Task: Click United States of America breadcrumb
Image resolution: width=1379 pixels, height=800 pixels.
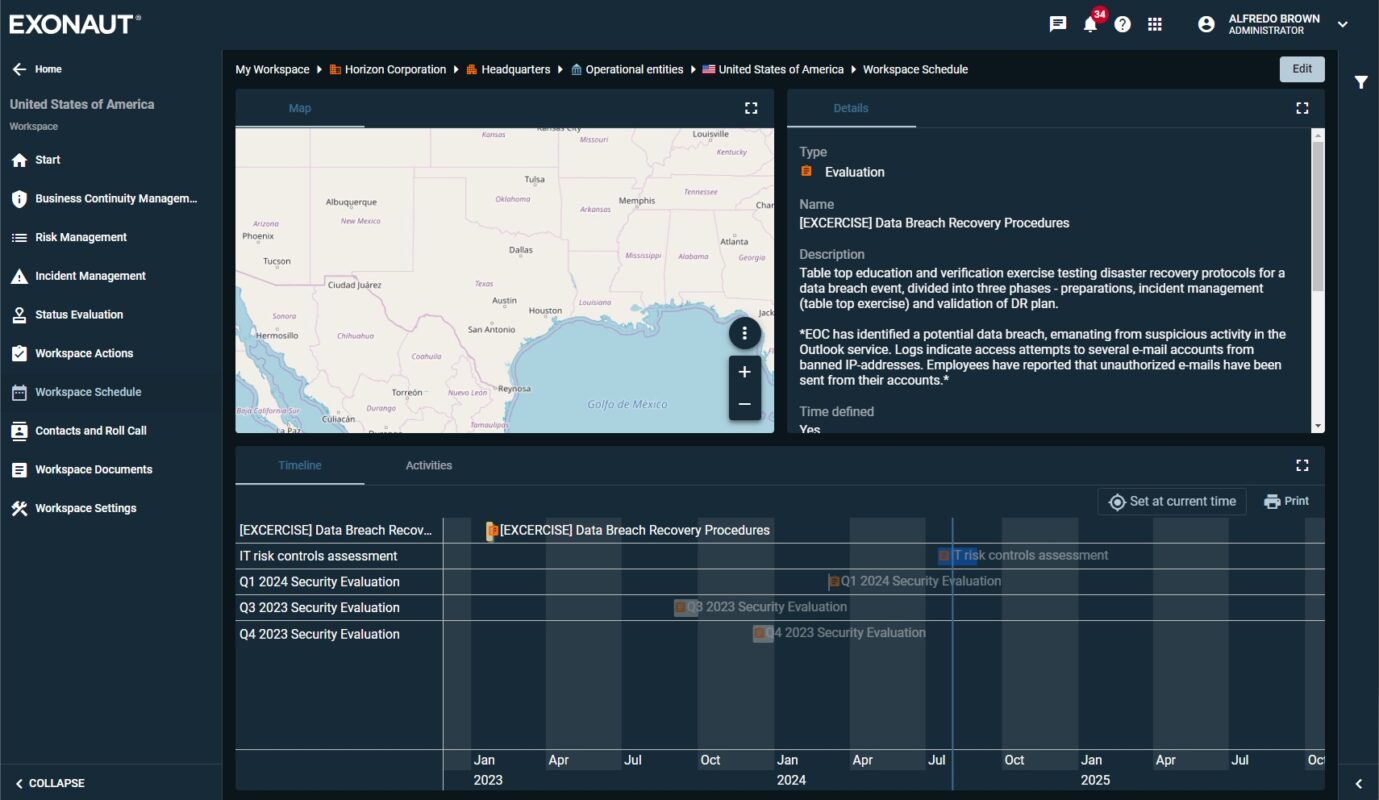Action: pos(773,69)
